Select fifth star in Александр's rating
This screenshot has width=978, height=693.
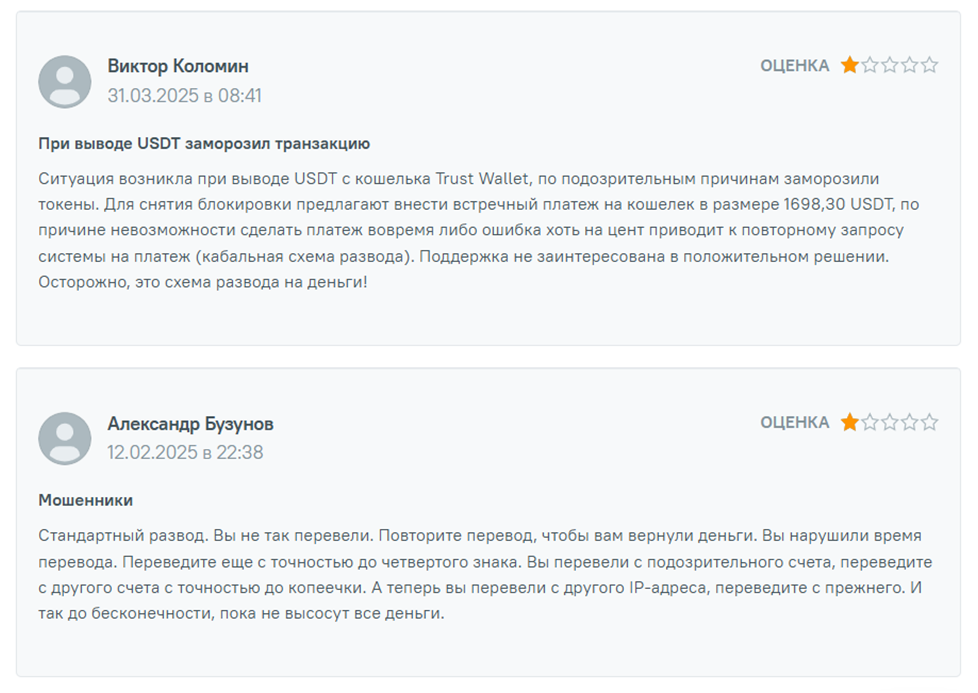coord(929,422)
